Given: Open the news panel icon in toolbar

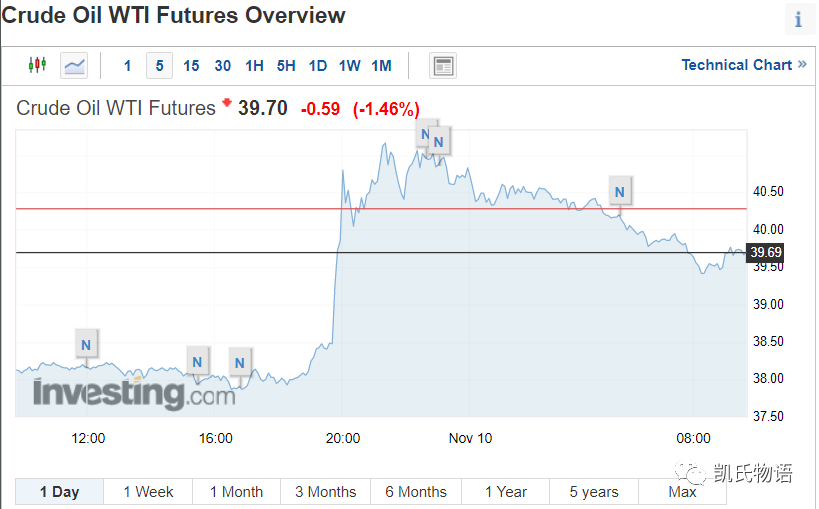Looking at the screenshot, I should [442, 66].
